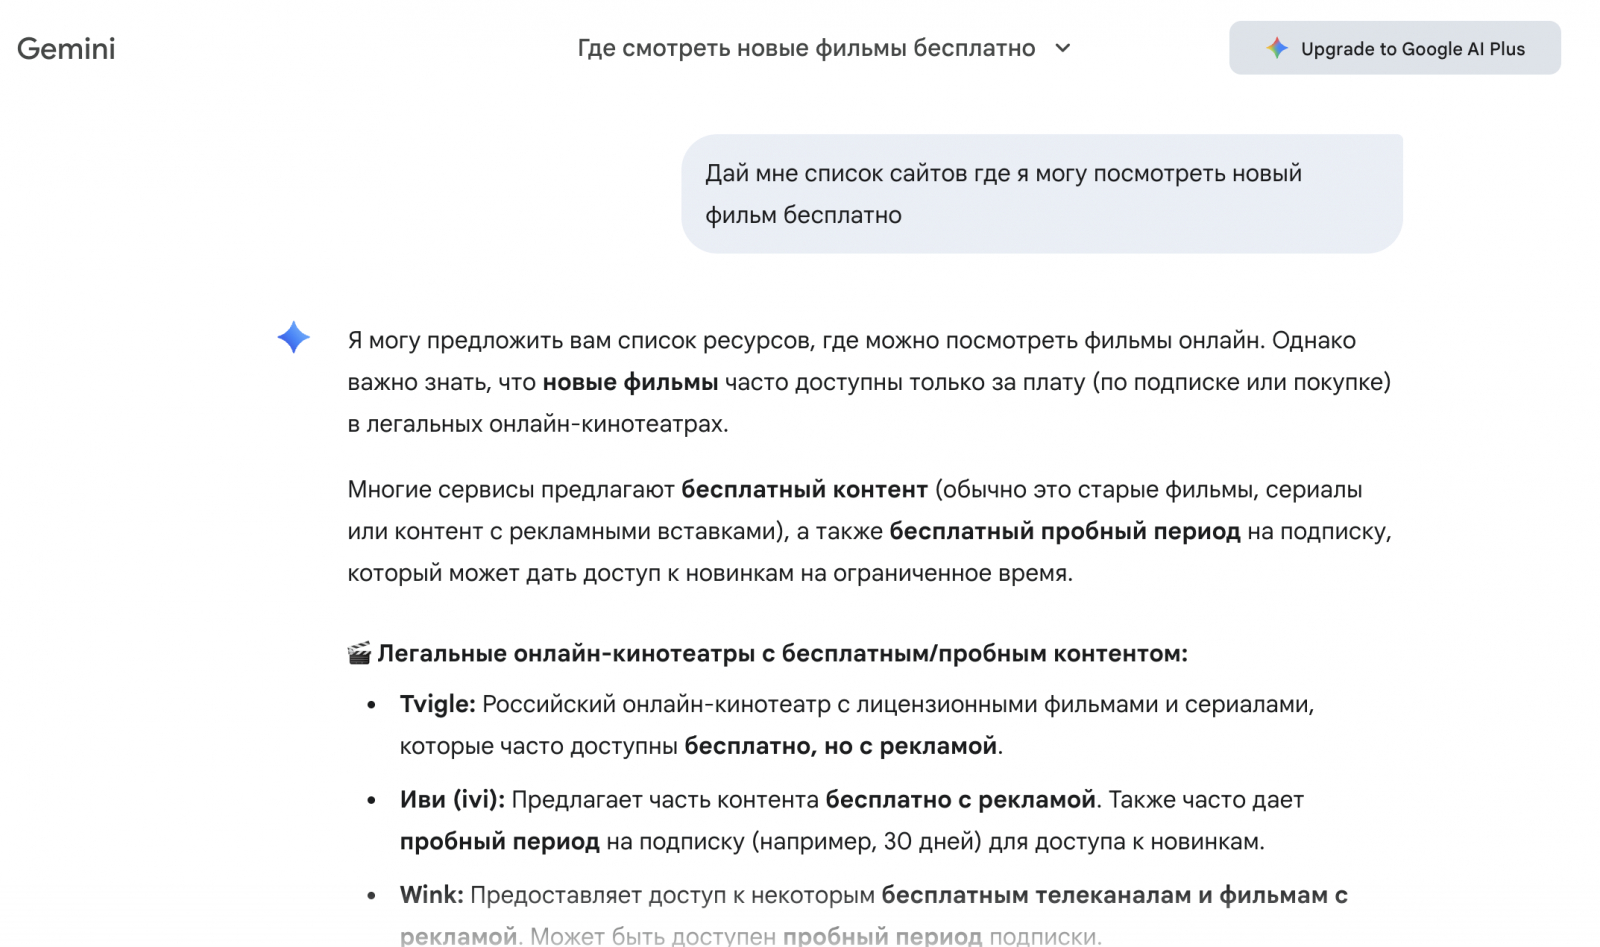Click bold text бесплатно, но с рекламой
Image resolution: width=1600 pixels, height=947 pixels.
tap(840, 746)
